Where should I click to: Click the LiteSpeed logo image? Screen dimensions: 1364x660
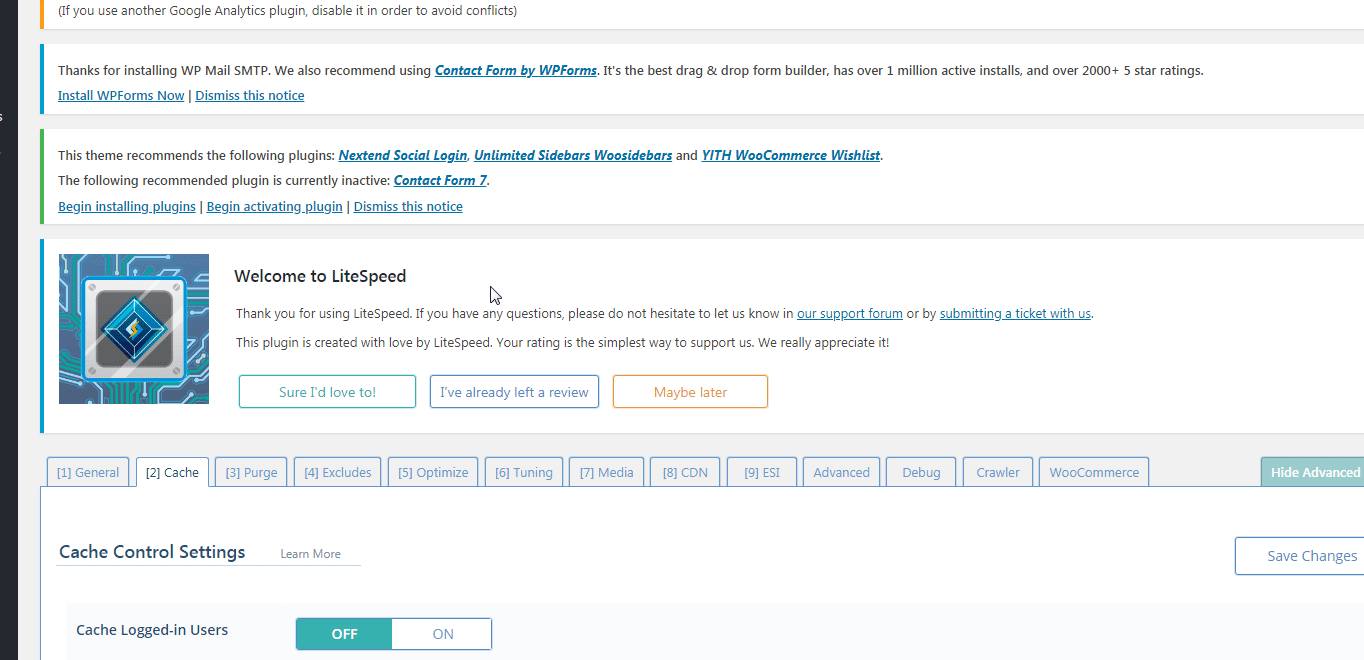point(134,329)
